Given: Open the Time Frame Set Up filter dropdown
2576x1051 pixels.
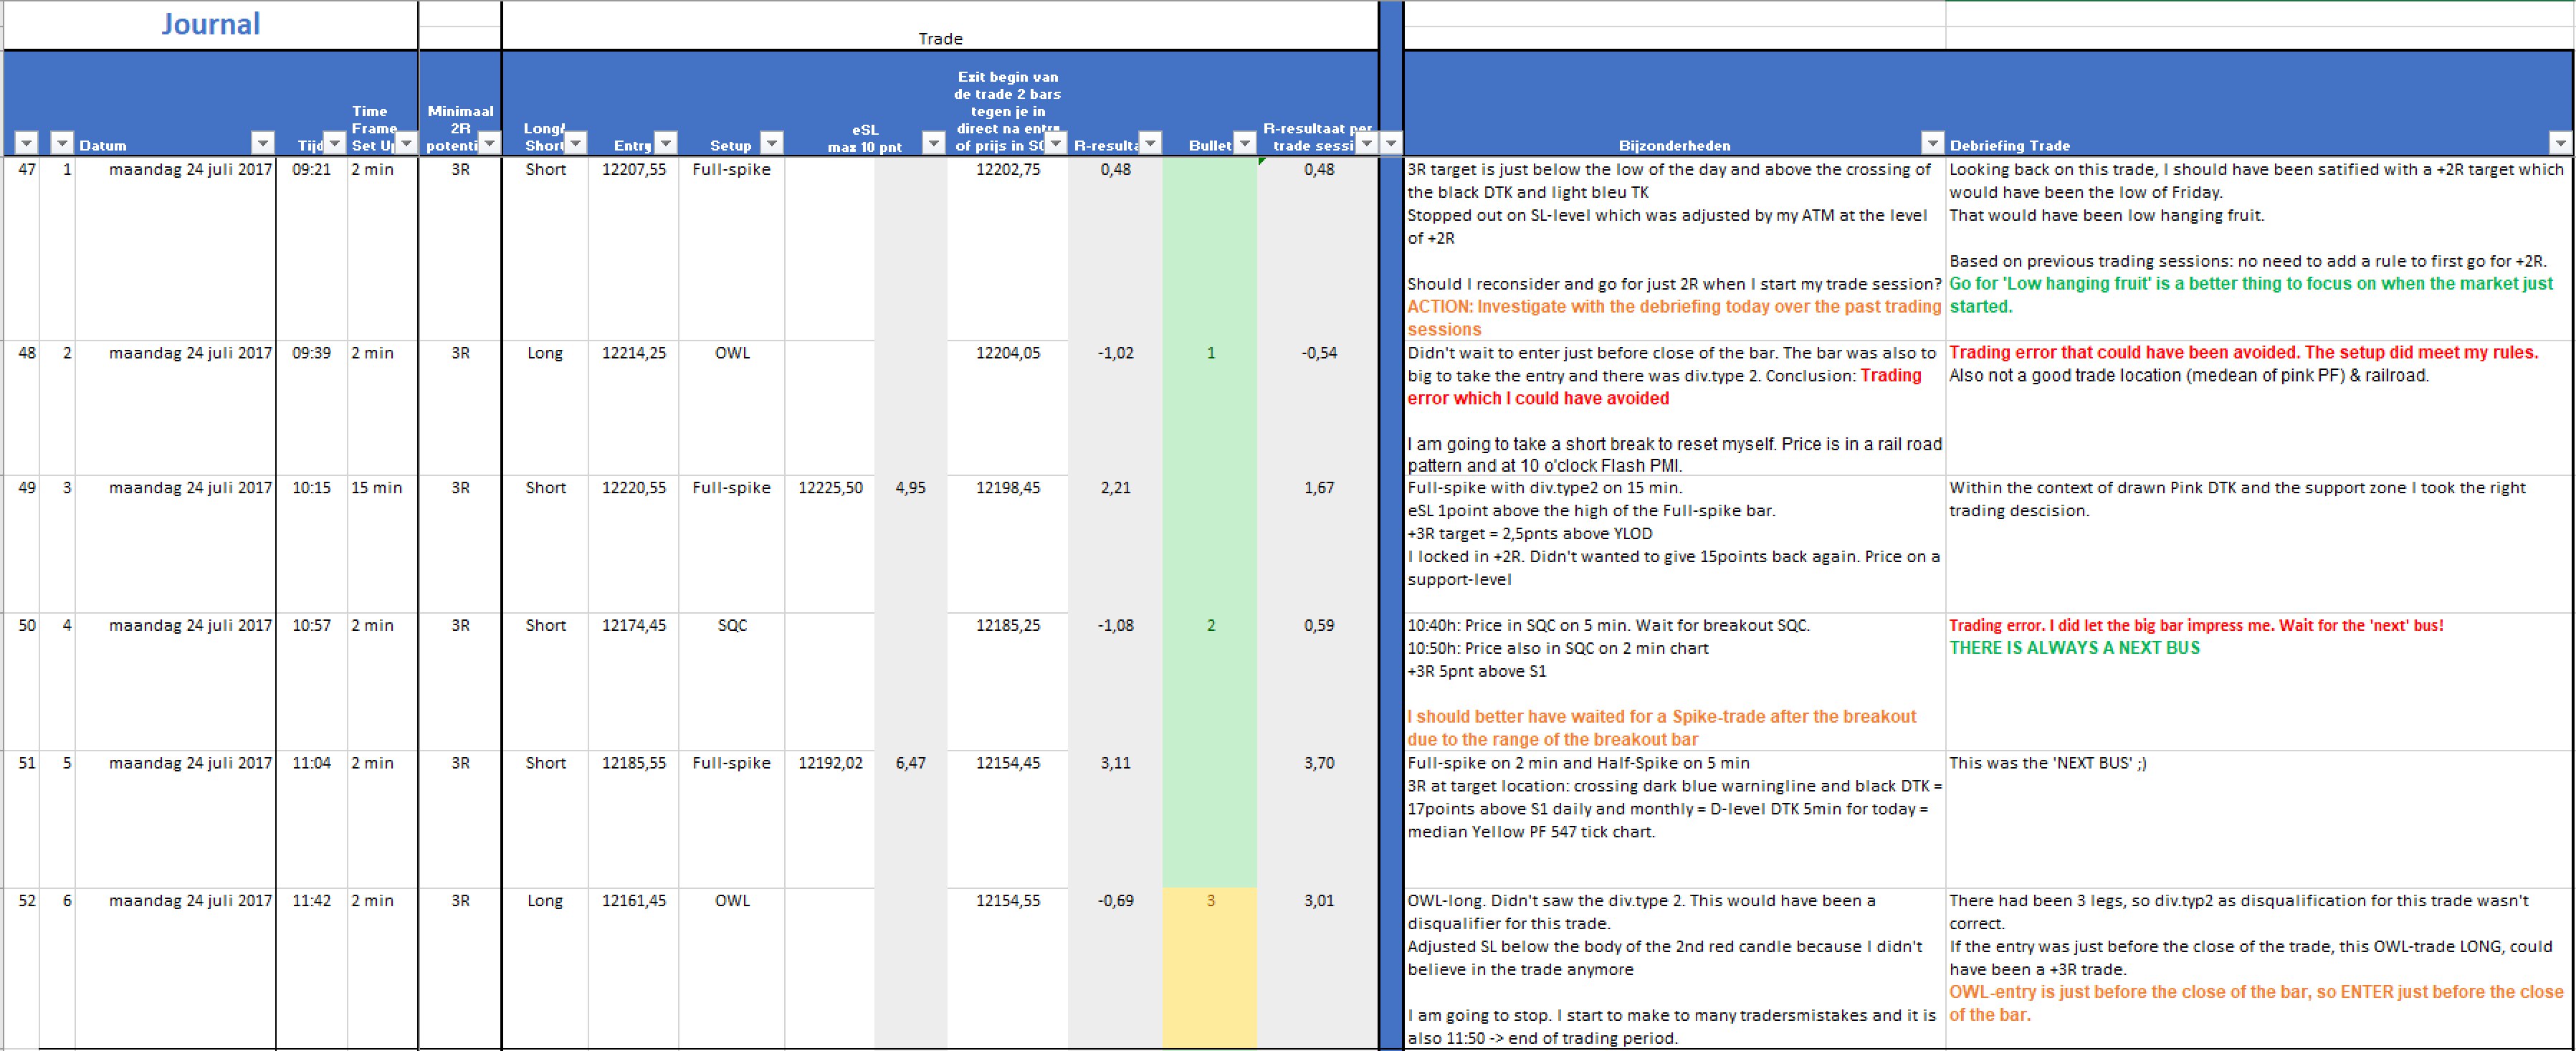Looking at the screenshot, I should click(405, 143).
